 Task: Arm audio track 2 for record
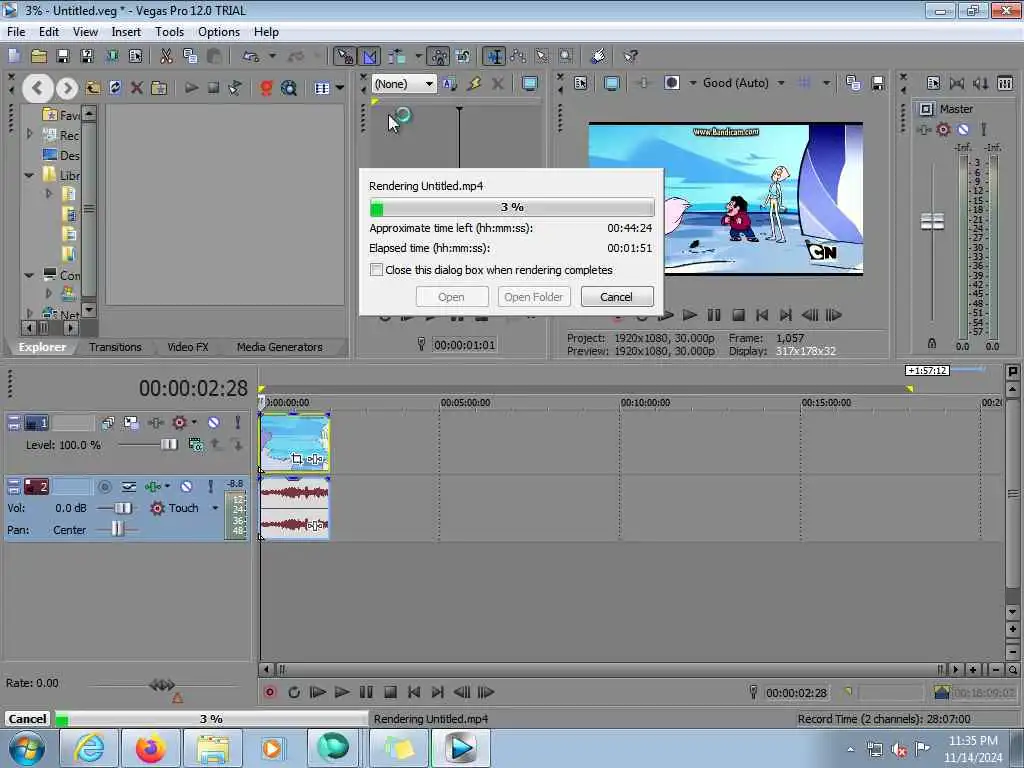104,487
